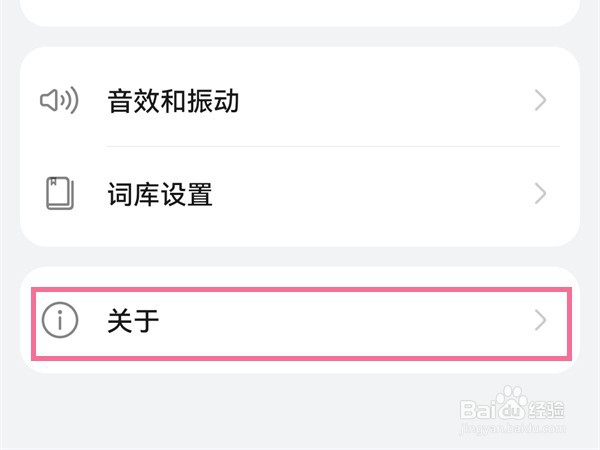
Task: Select the 词库设置 text label
Action: pos(160,194)
